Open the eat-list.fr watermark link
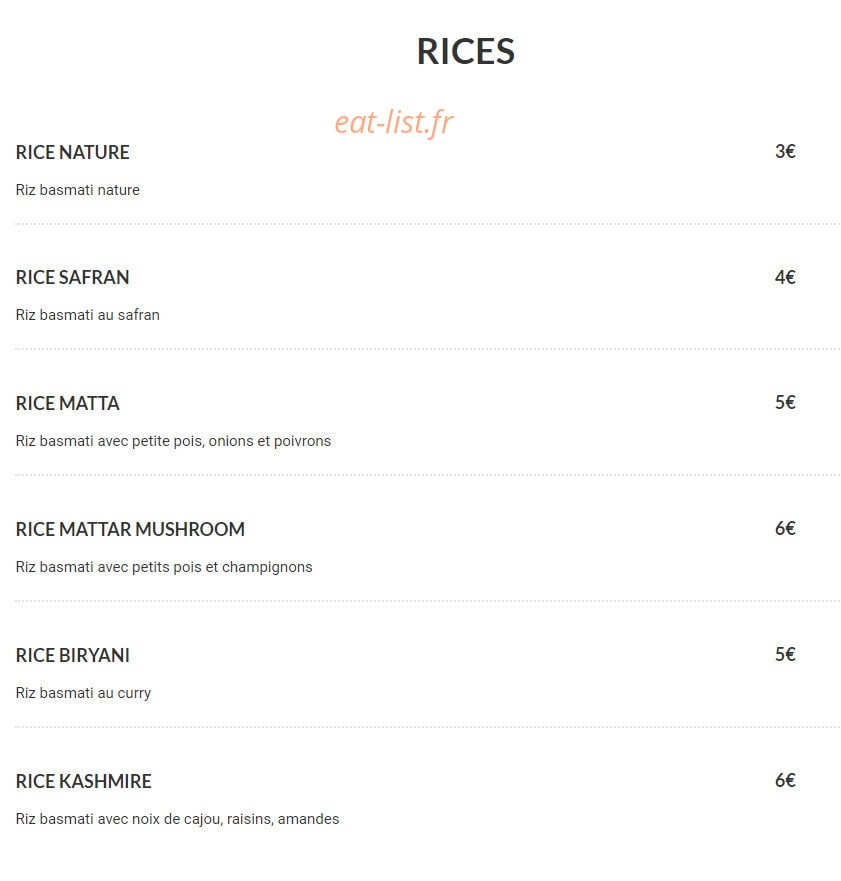This screenshot has height=881, width=841. pyautogui.click(x=394, y=122)
